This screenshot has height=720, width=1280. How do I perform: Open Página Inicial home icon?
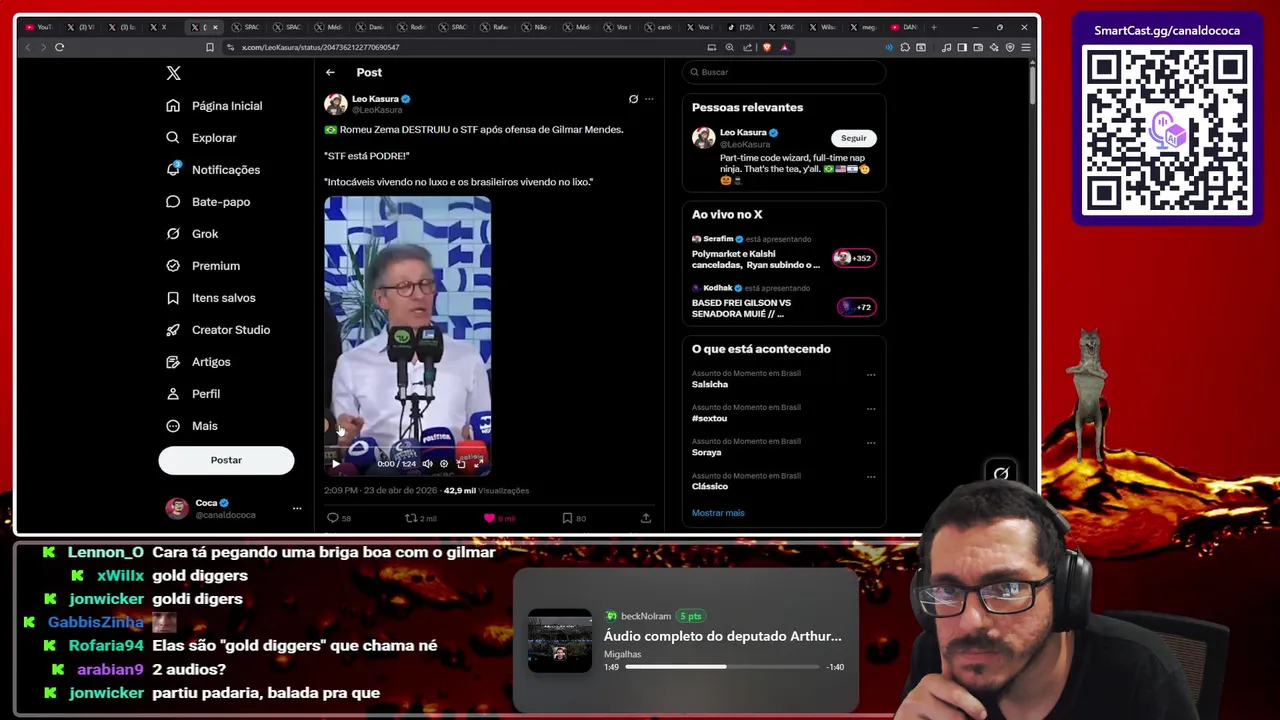point(173,106)
